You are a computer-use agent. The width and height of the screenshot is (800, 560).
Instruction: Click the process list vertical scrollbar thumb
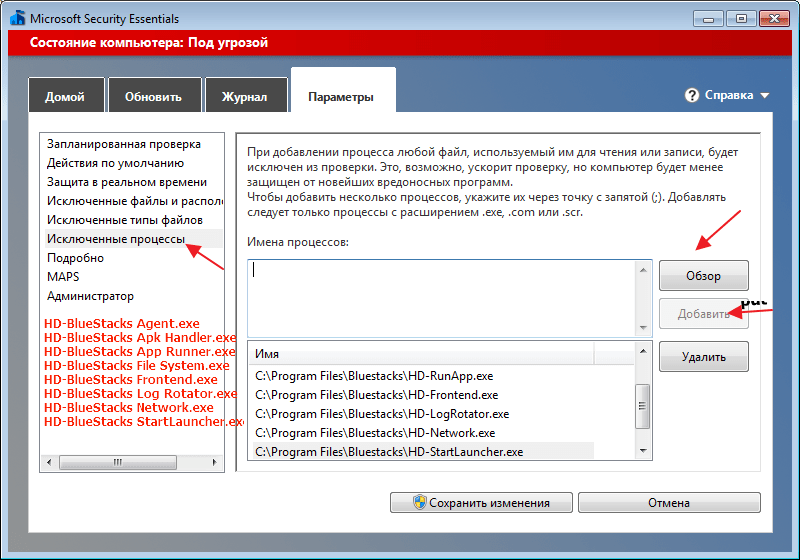coord(643,406)
